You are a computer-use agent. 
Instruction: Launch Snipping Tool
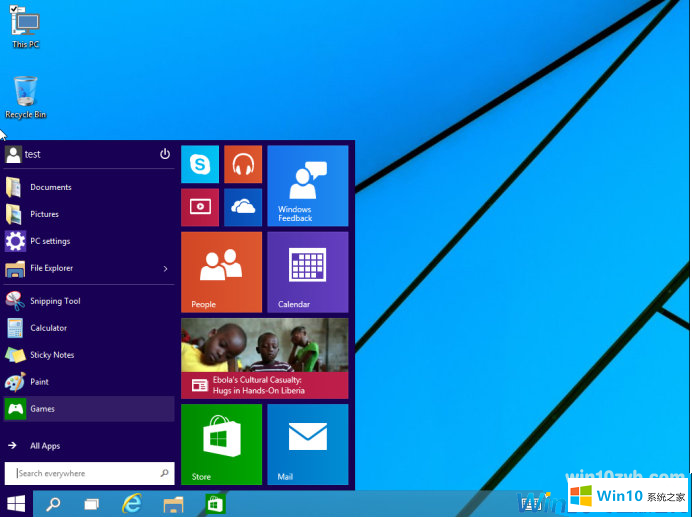click(89, 301)
